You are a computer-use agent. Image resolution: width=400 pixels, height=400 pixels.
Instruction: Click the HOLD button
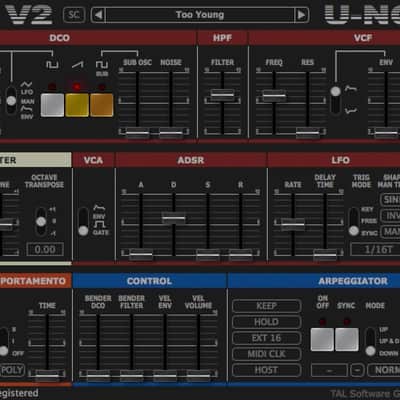(x=267, y=322)
